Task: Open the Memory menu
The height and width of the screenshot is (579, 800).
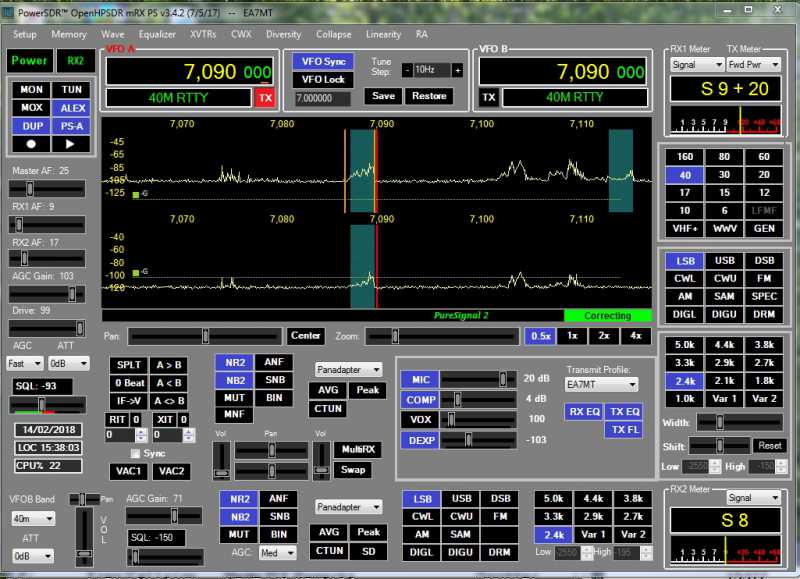Action: tap(69, 34)
